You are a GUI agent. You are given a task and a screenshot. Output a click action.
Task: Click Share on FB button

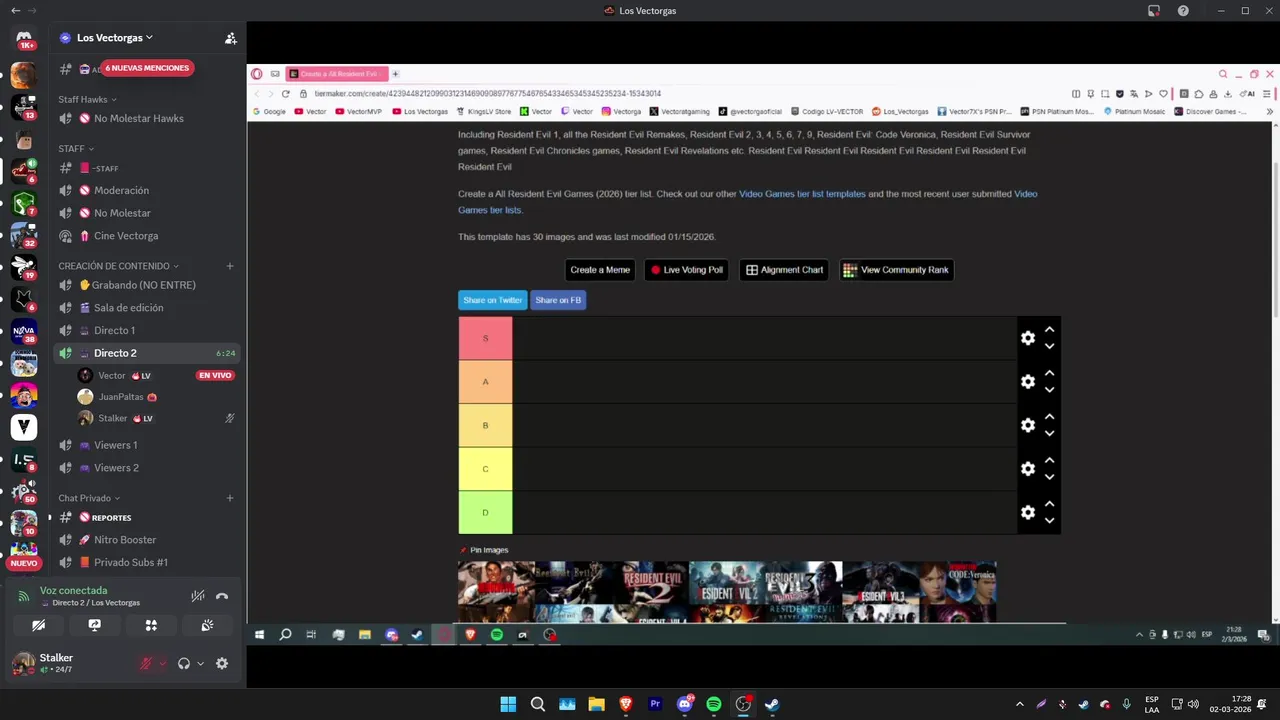(x=558, y=300)
